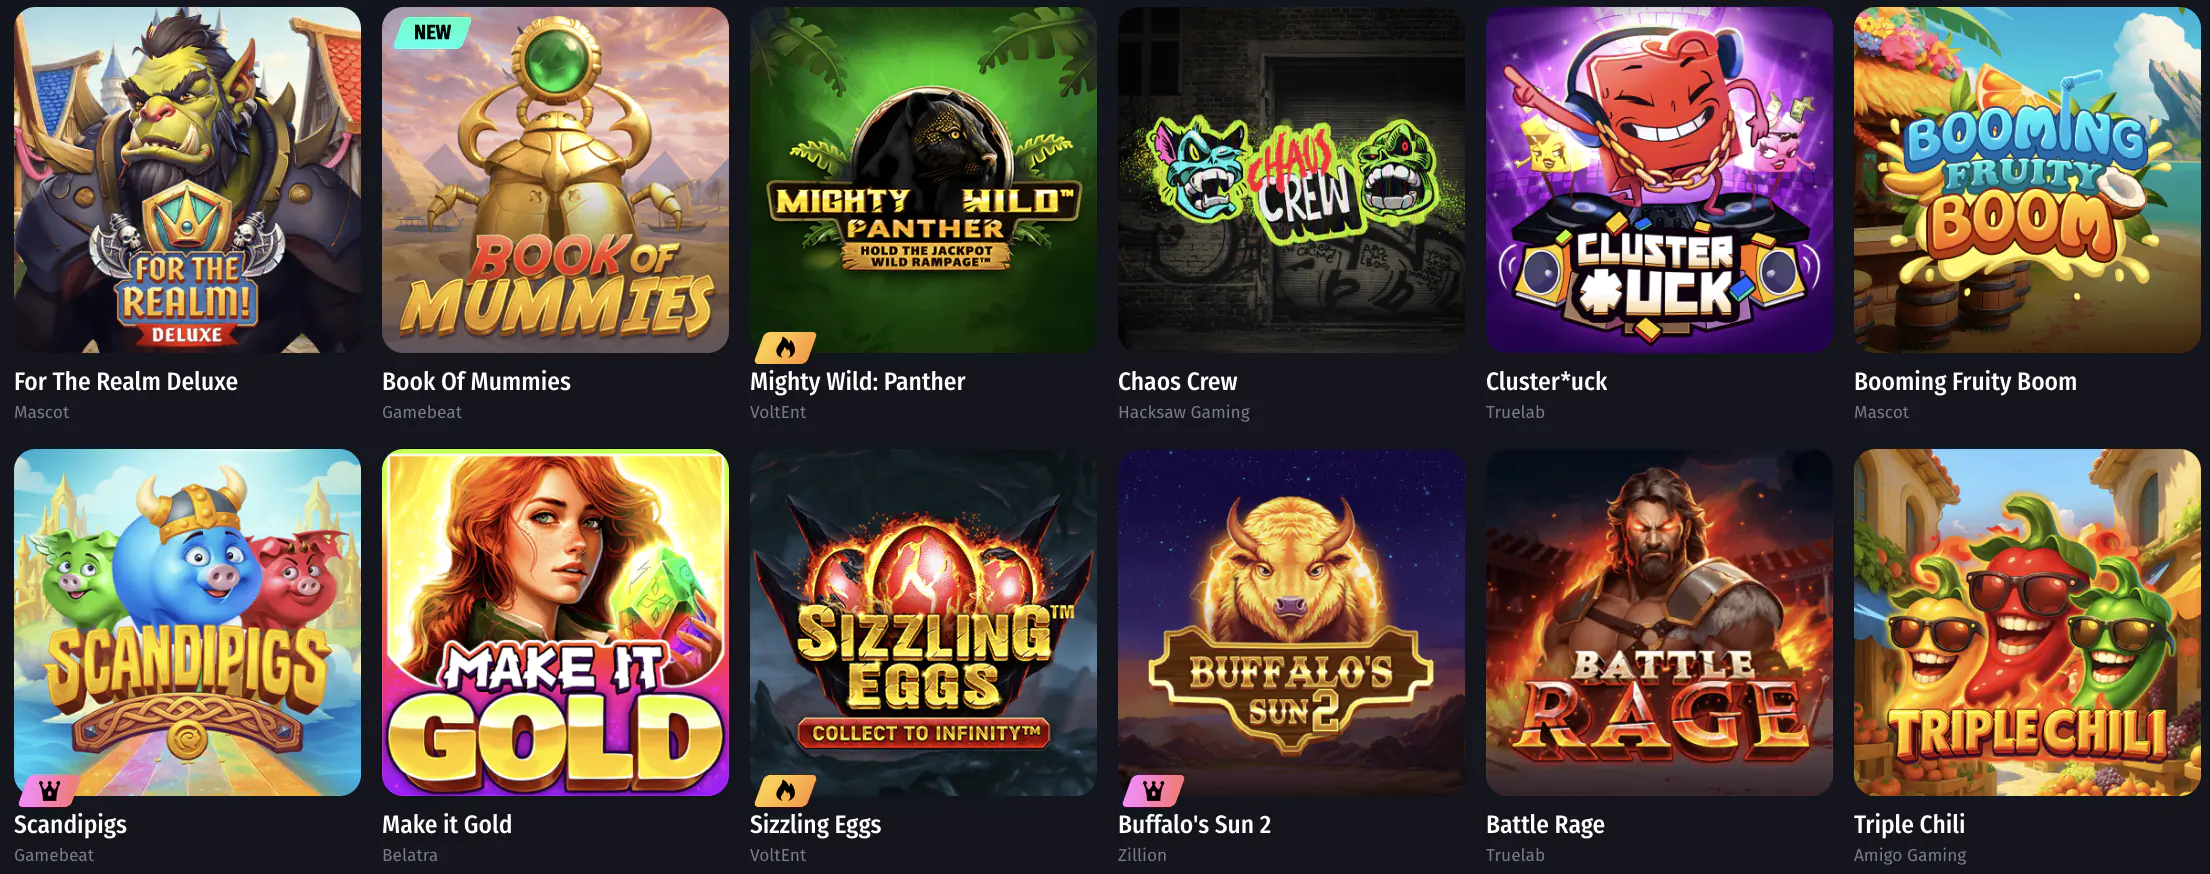This screenshot has height=874, width=2210.
Task: Click the flame badge on Mighty Wild: Panther
Action: pos(785,348)
